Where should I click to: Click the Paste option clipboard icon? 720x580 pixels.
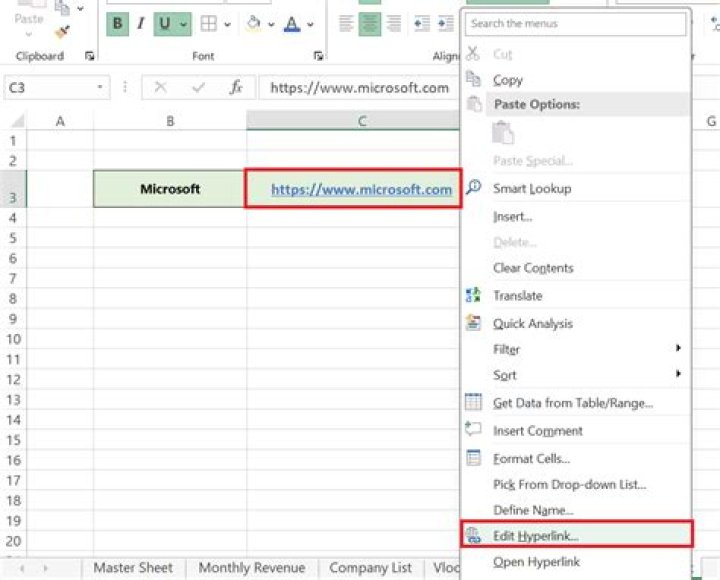pos(503,133)
